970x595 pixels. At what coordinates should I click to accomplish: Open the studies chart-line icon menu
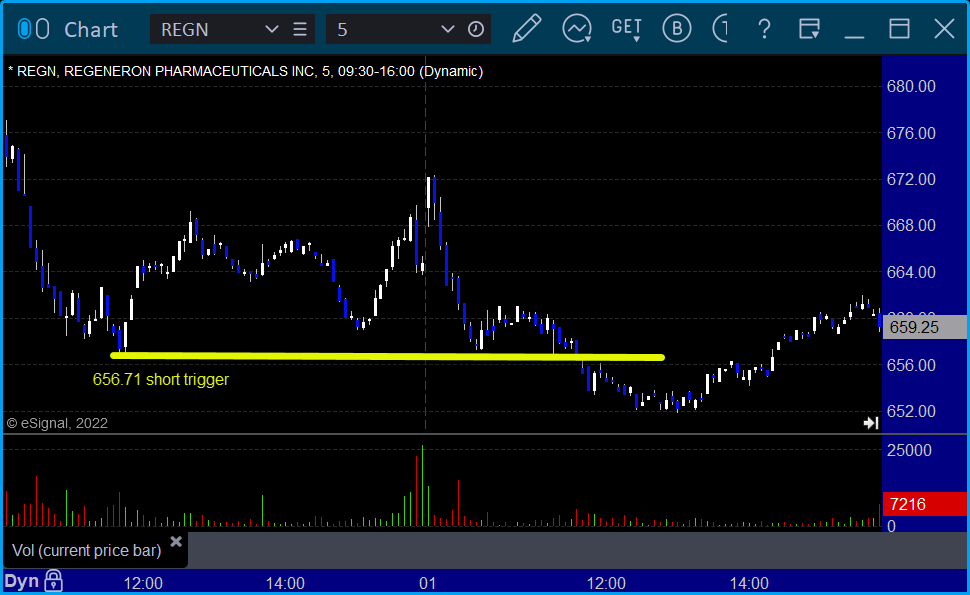[577, 28]
